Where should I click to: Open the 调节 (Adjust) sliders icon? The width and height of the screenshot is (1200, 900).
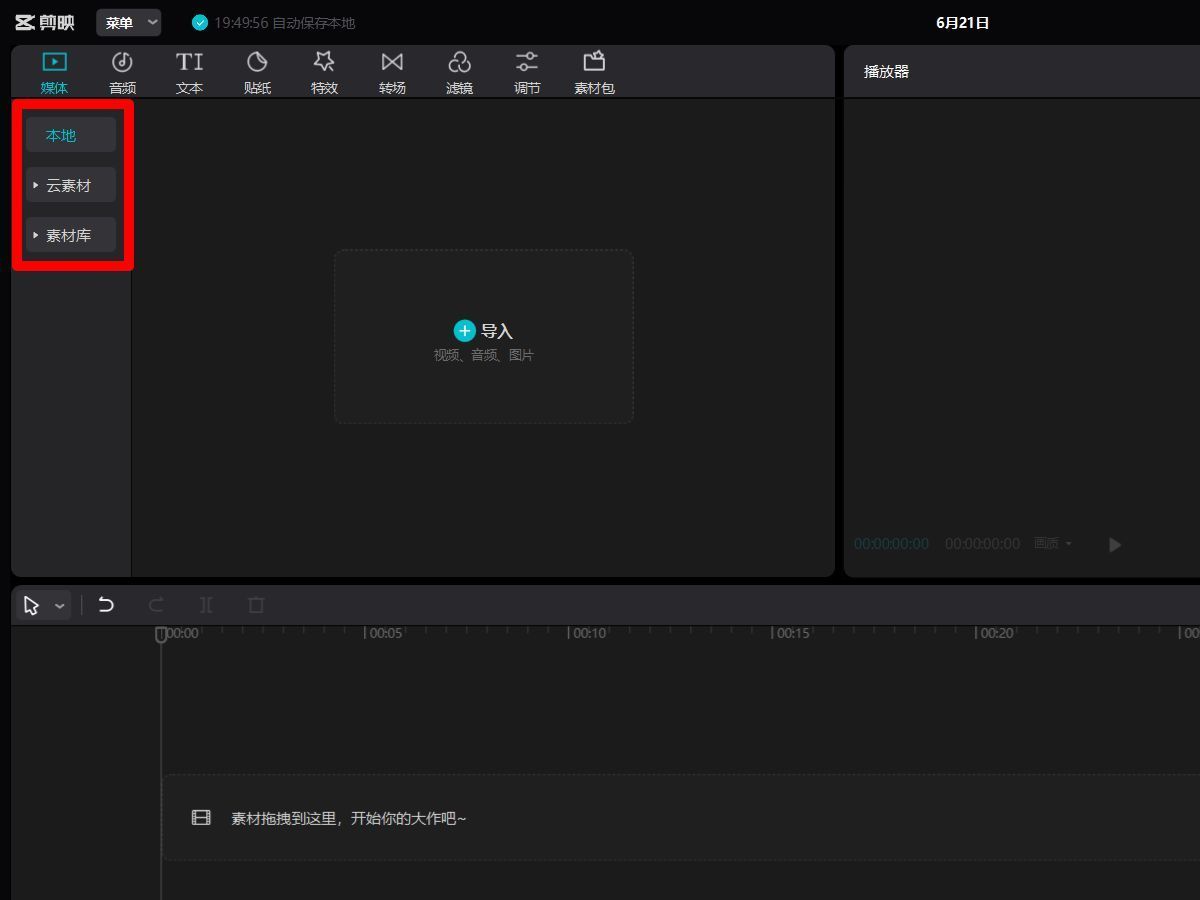tap(527, 63)
